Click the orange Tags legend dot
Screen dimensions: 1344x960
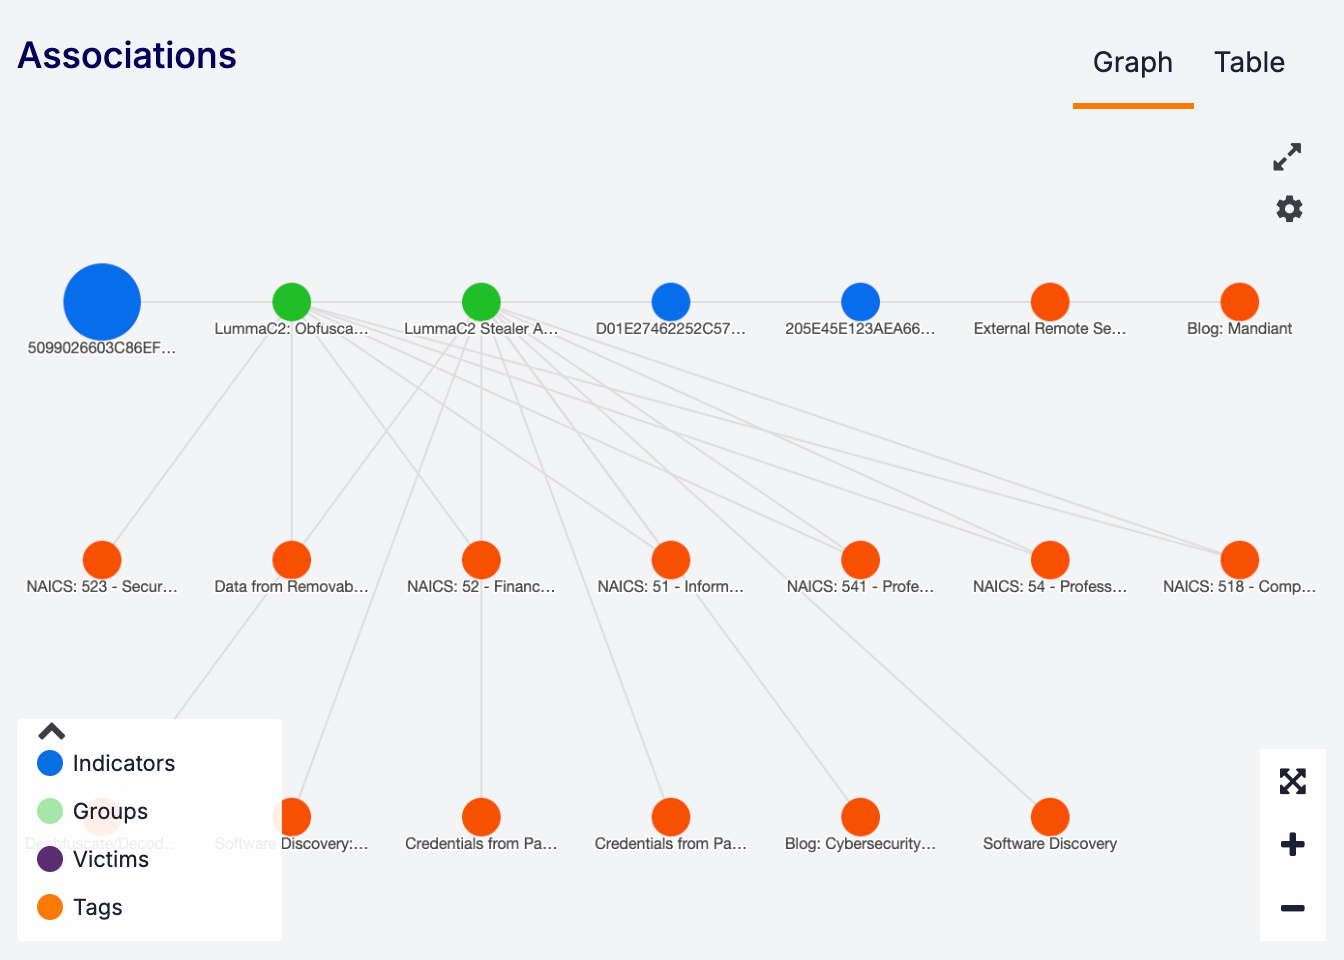pyautogui.click(x=49, y=907)
